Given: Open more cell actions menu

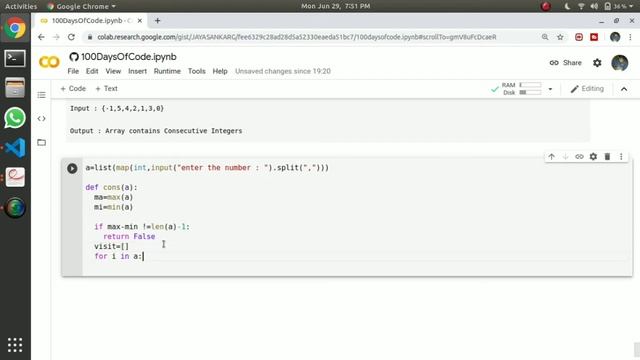Looking at the screenshot, I should [x=621, y=157].
